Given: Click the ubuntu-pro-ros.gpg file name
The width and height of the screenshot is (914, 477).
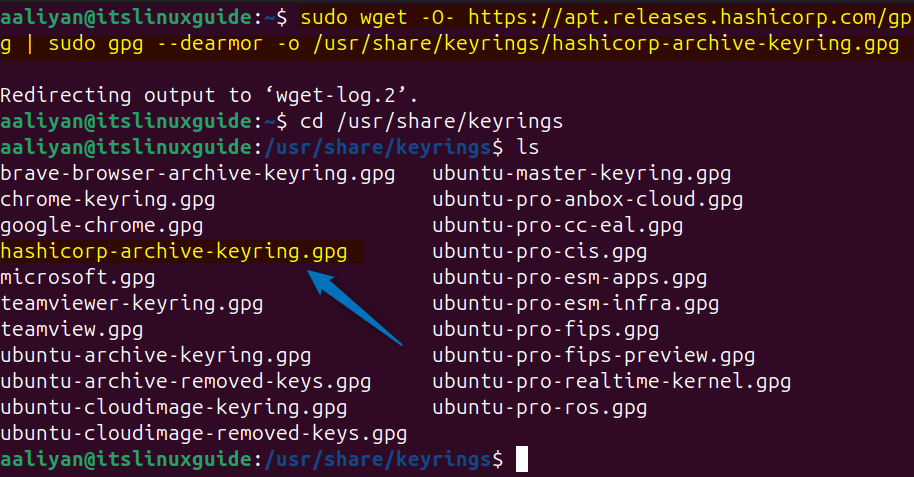Looking at the screenshot, I should [540, 408].
